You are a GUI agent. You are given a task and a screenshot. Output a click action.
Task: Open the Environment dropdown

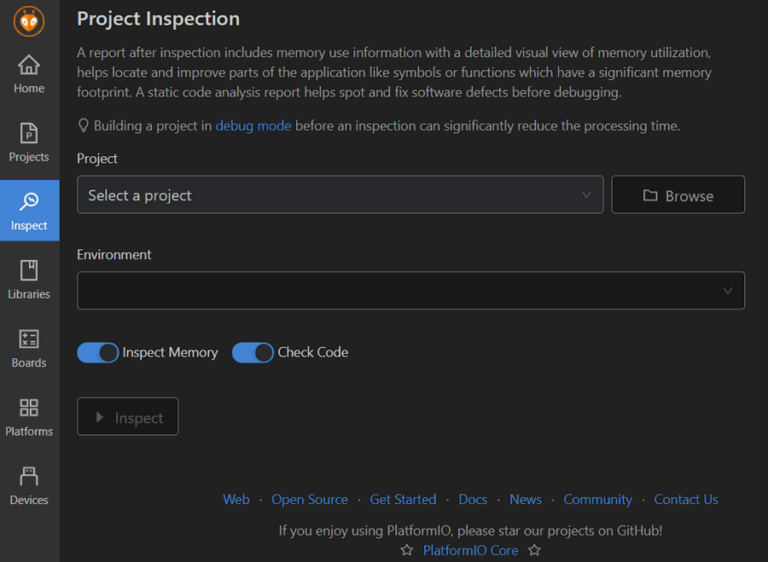[410, 291]
